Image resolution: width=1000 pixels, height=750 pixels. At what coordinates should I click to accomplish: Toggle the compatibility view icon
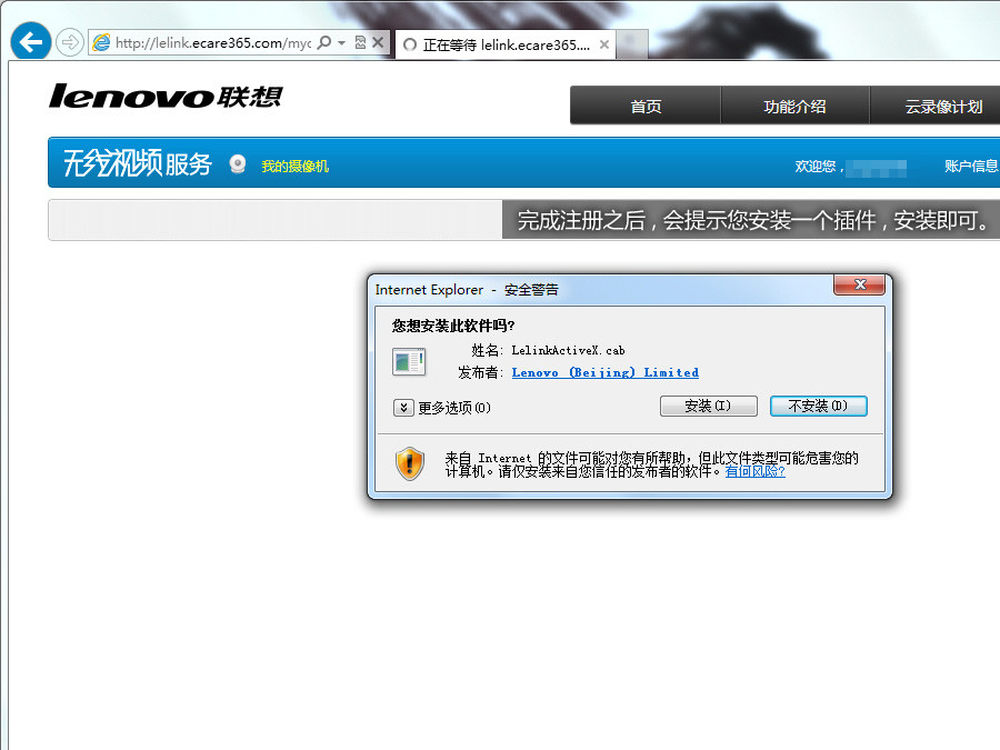pos(360,43)
